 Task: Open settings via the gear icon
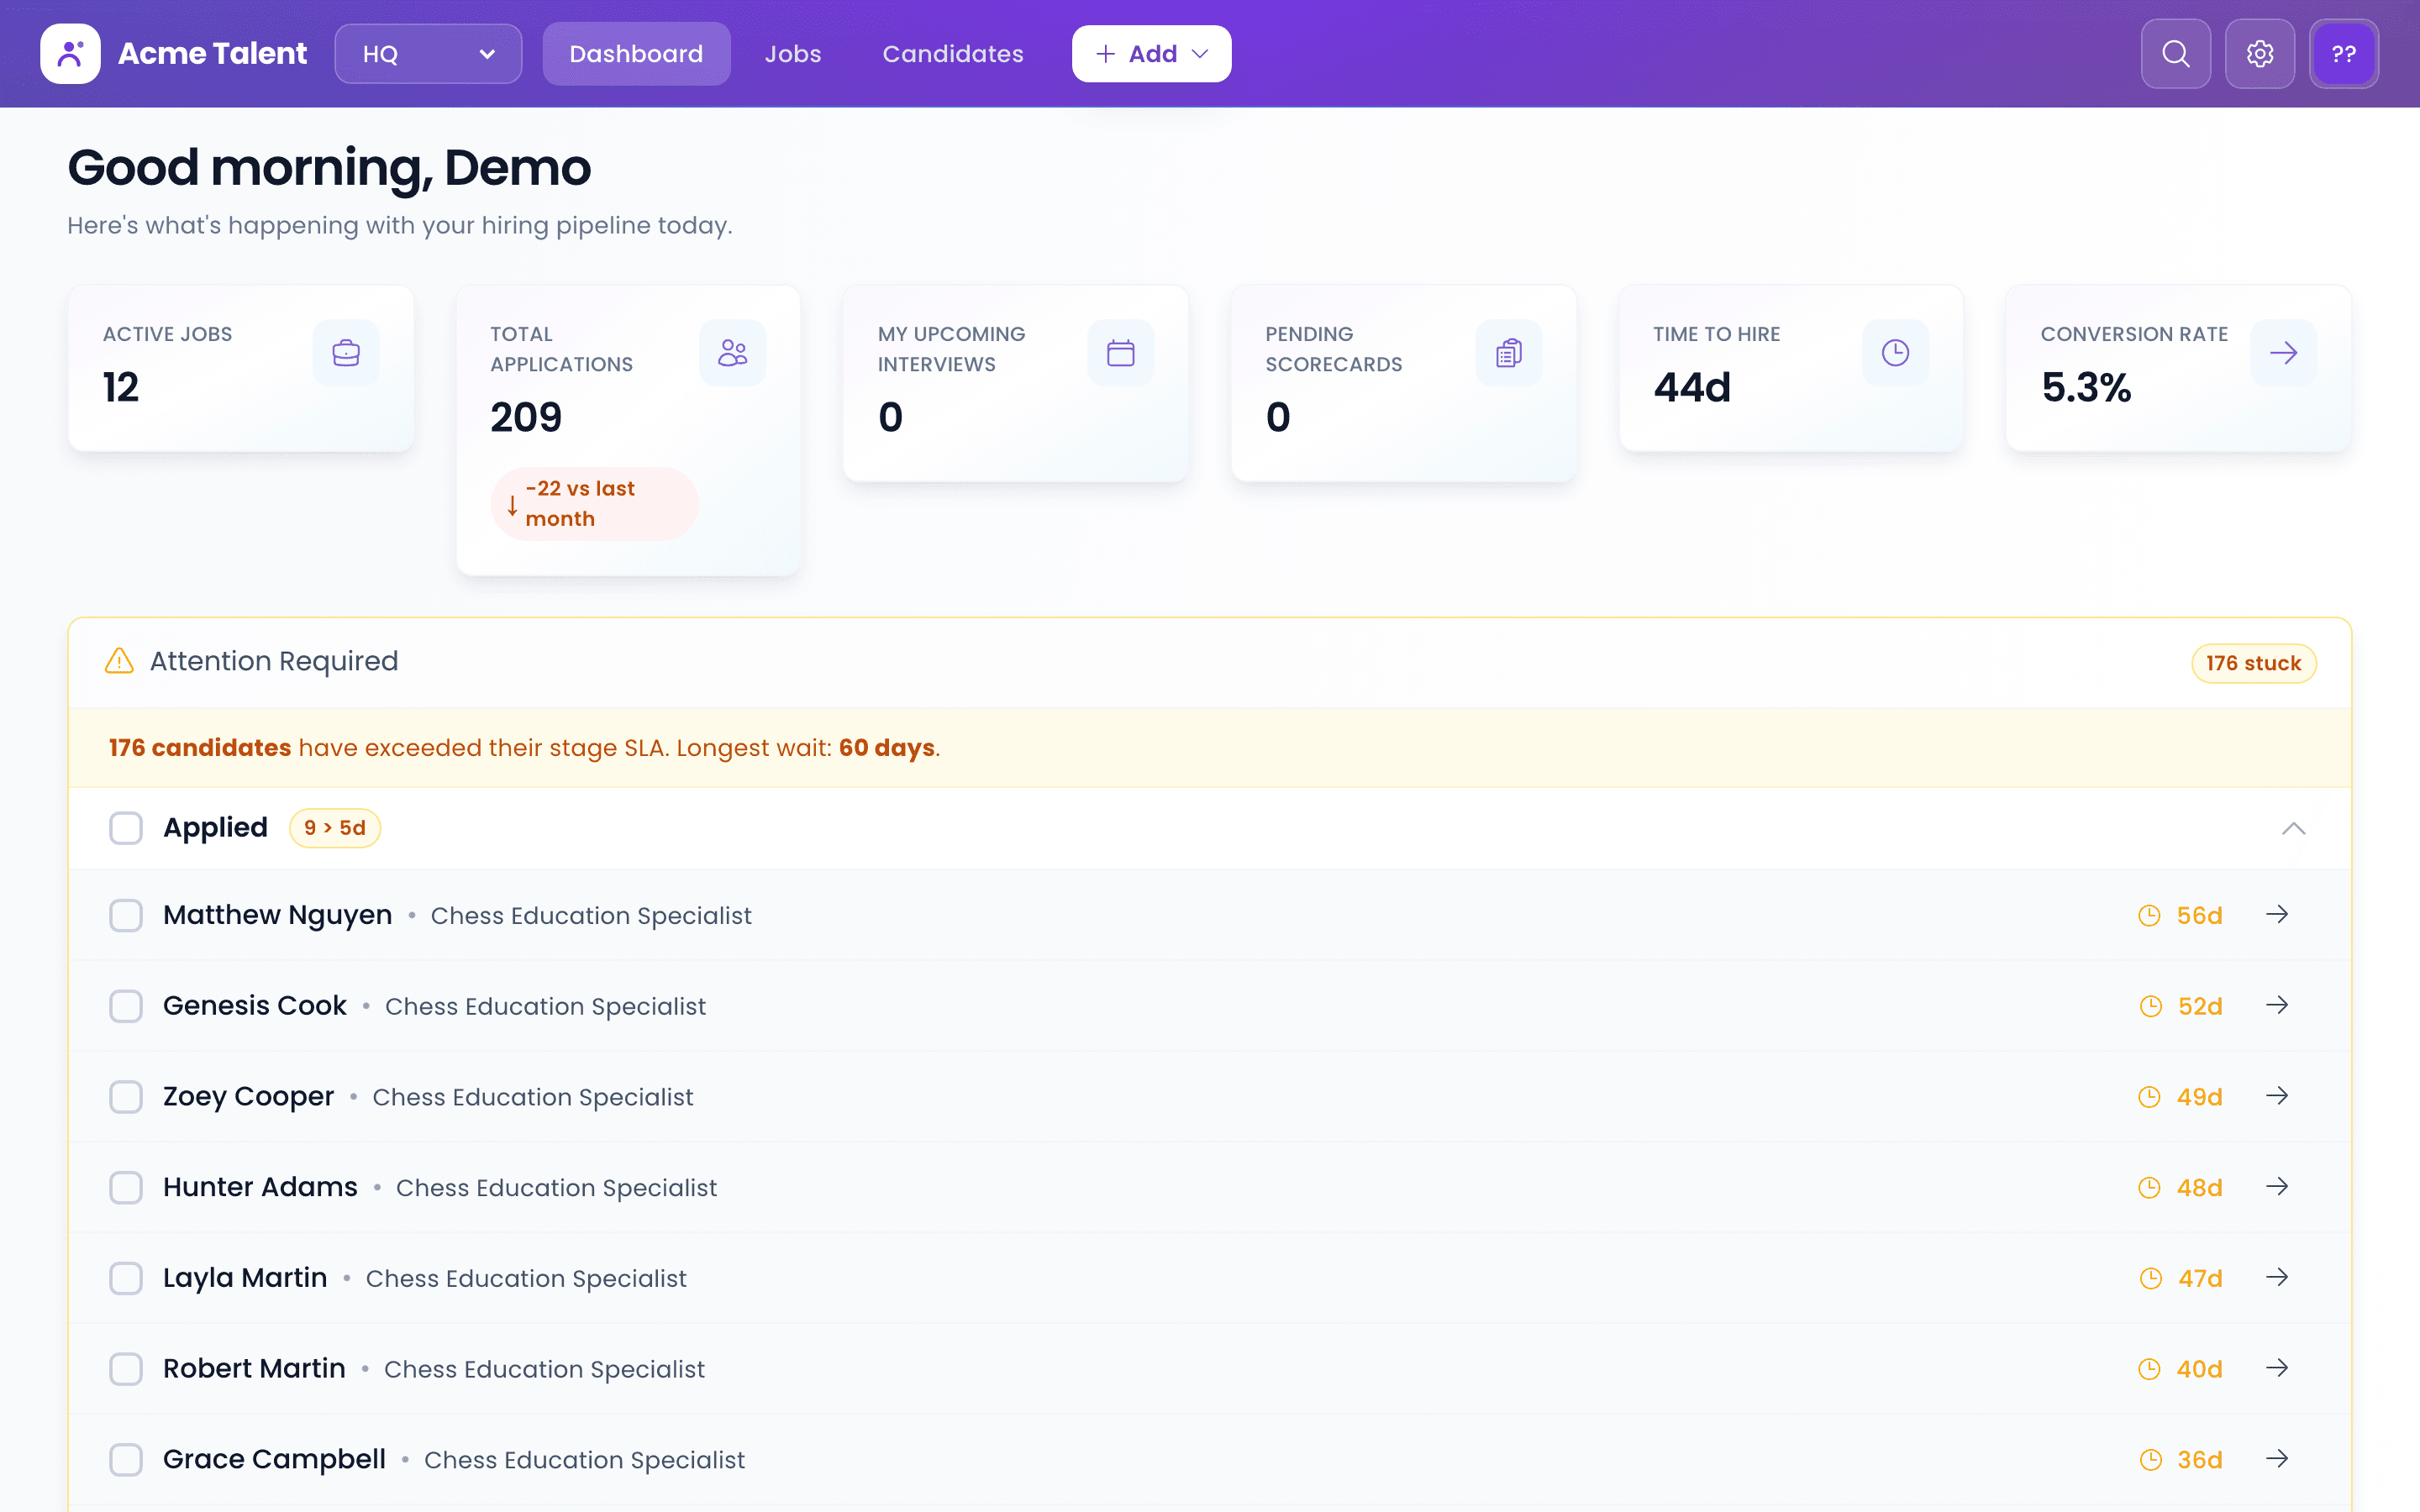(x=2260, y=54)
